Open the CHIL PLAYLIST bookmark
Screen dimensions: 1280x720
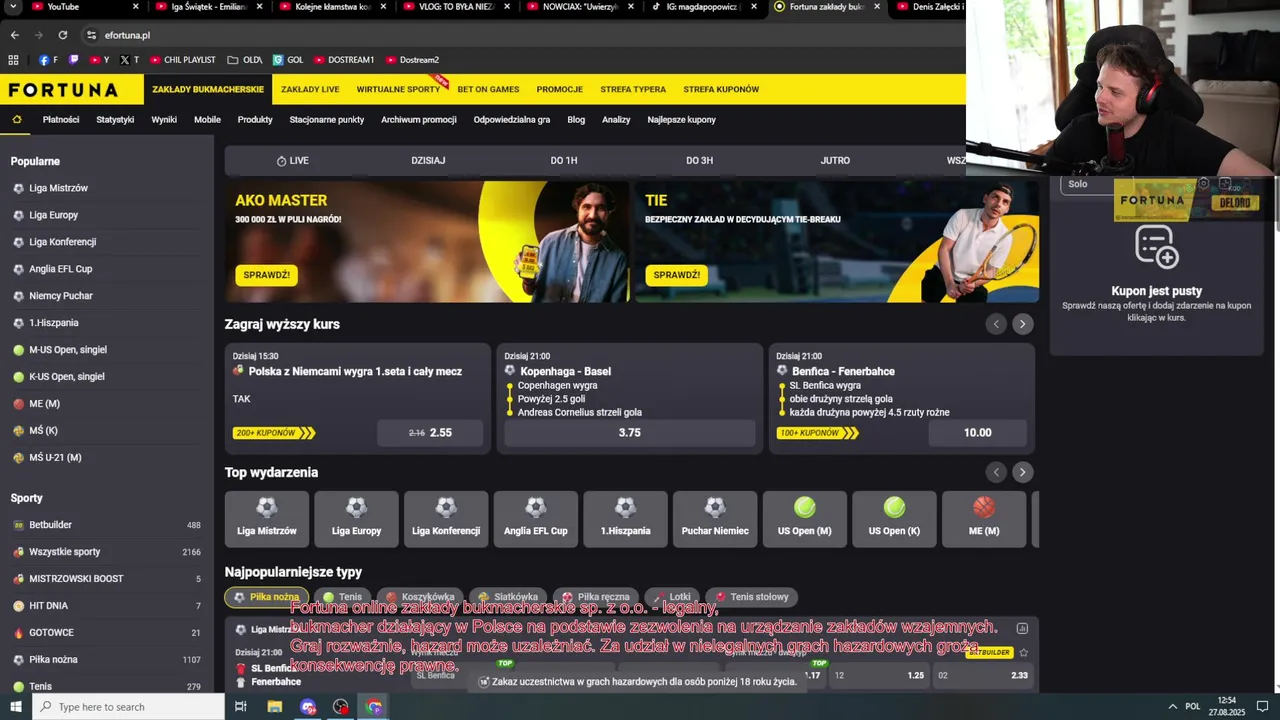coord(183,60)
